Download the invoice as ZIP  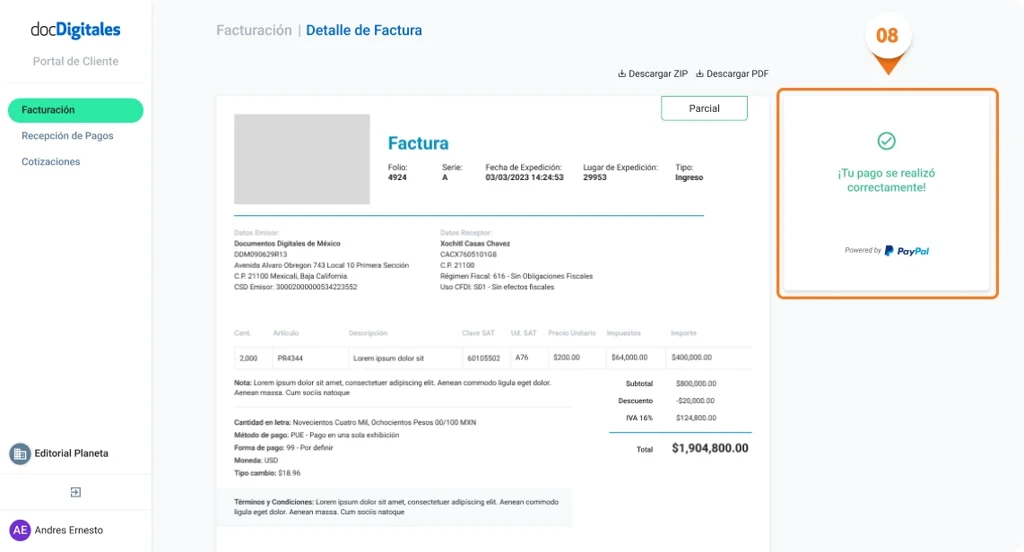(653, 74)
